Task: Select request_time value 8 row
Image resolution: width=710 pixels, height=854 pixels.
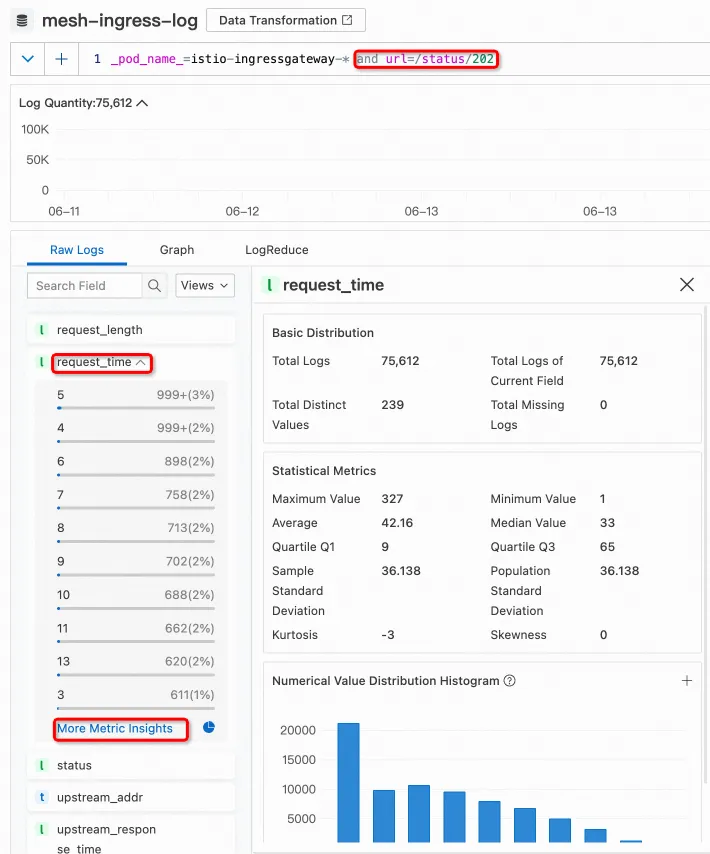Action: click(x=136, y=532)
